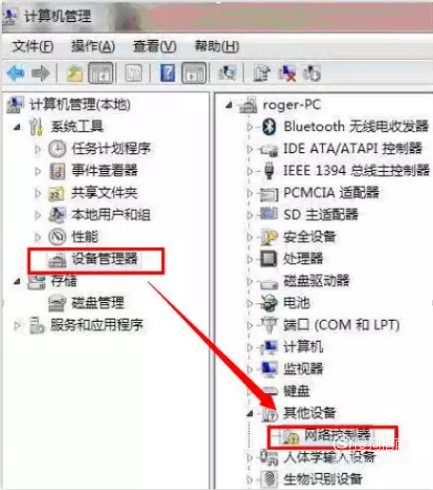The image size is (433, 490).
Task: Click the Back arrow toolbar icon
Action: point(15,73)
